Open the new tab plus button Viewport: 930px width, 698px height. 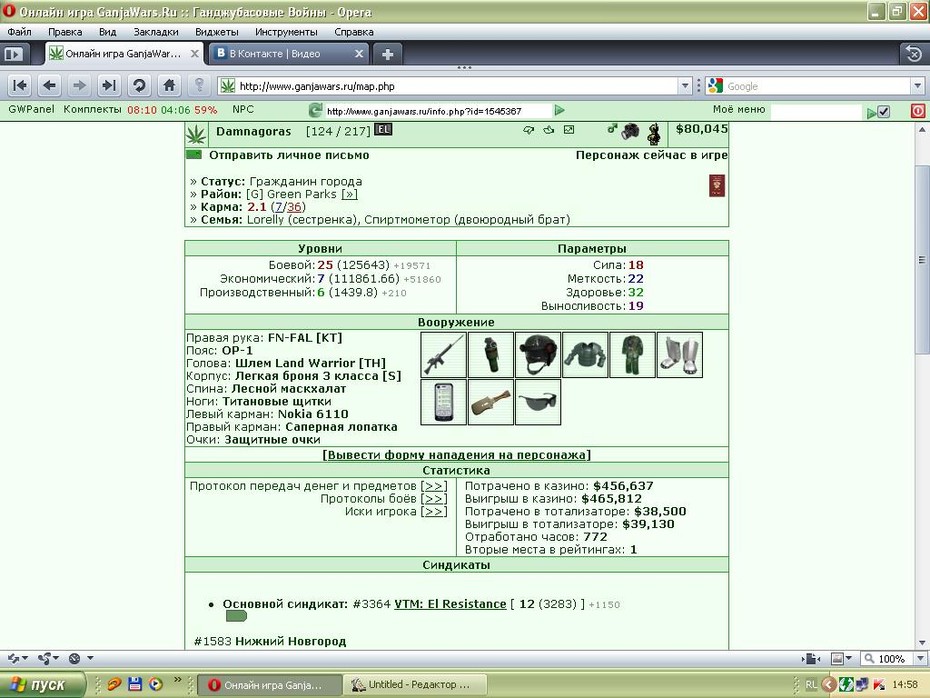point(387,54)
